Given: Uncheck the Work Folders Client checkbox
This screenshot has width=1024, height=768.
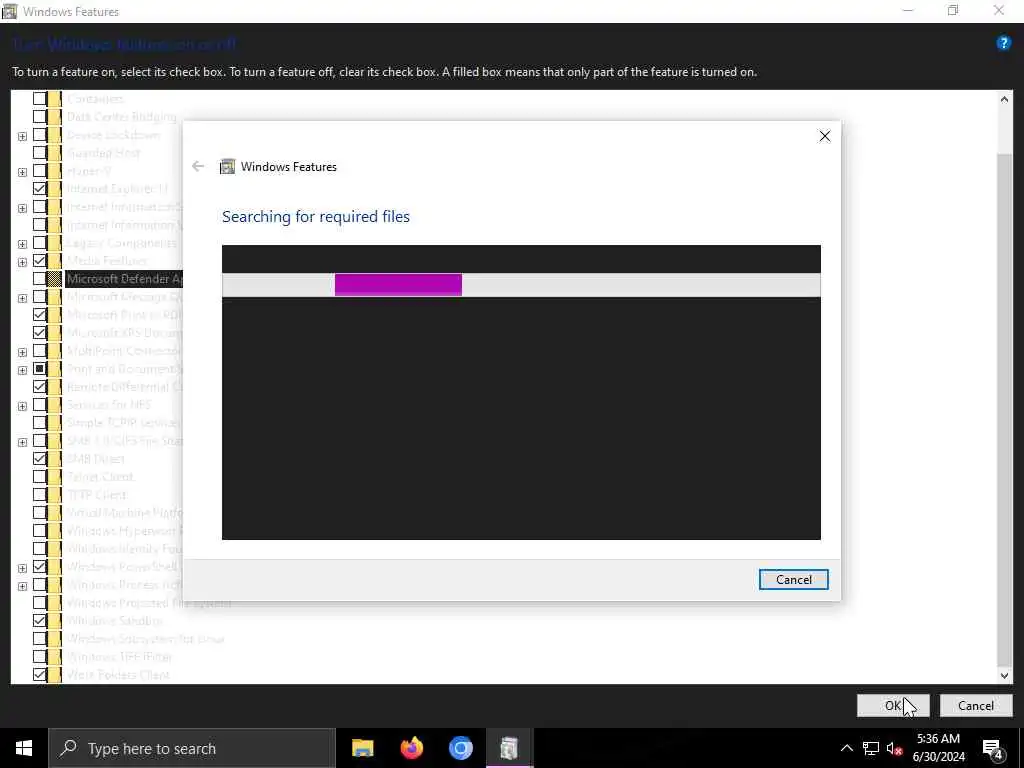Looking at the screenshot, I should [39, 675].
